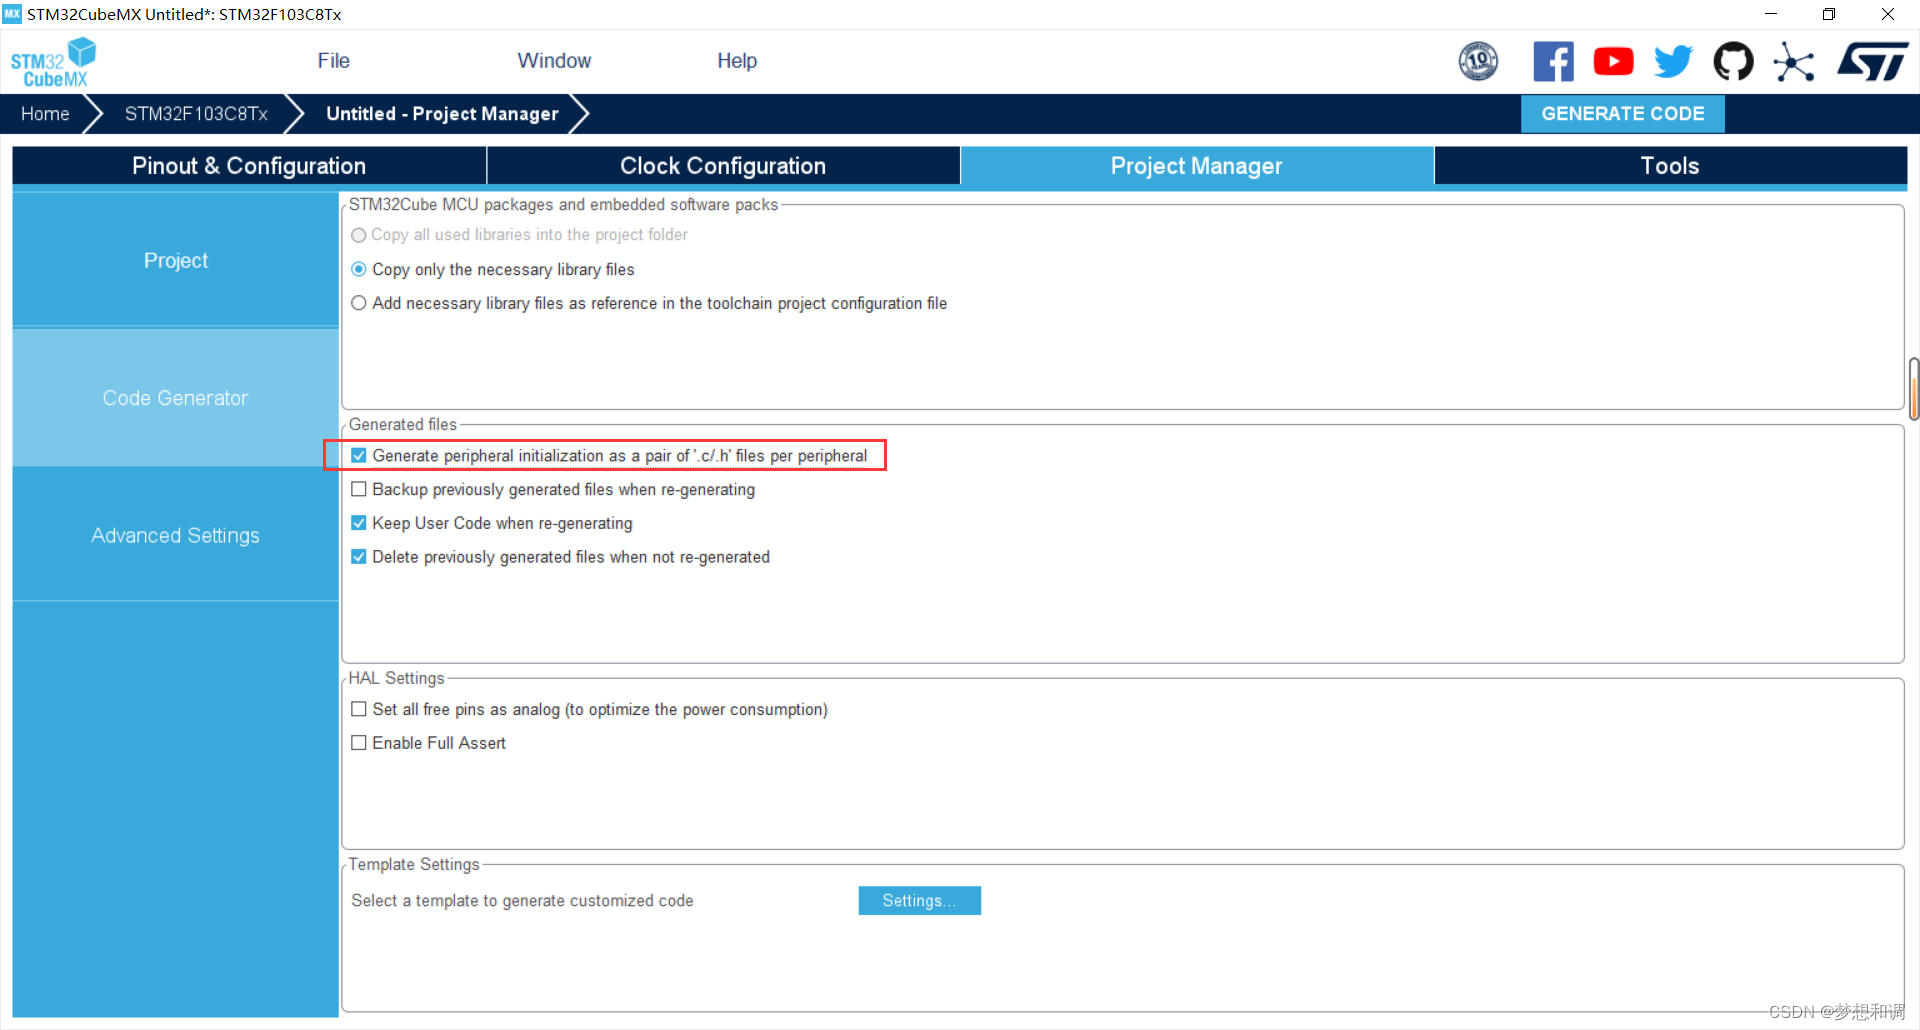This screenshot has height=1030, width=1920.
Task: Open the Advanced Settings side section
Action: point(175,535)
